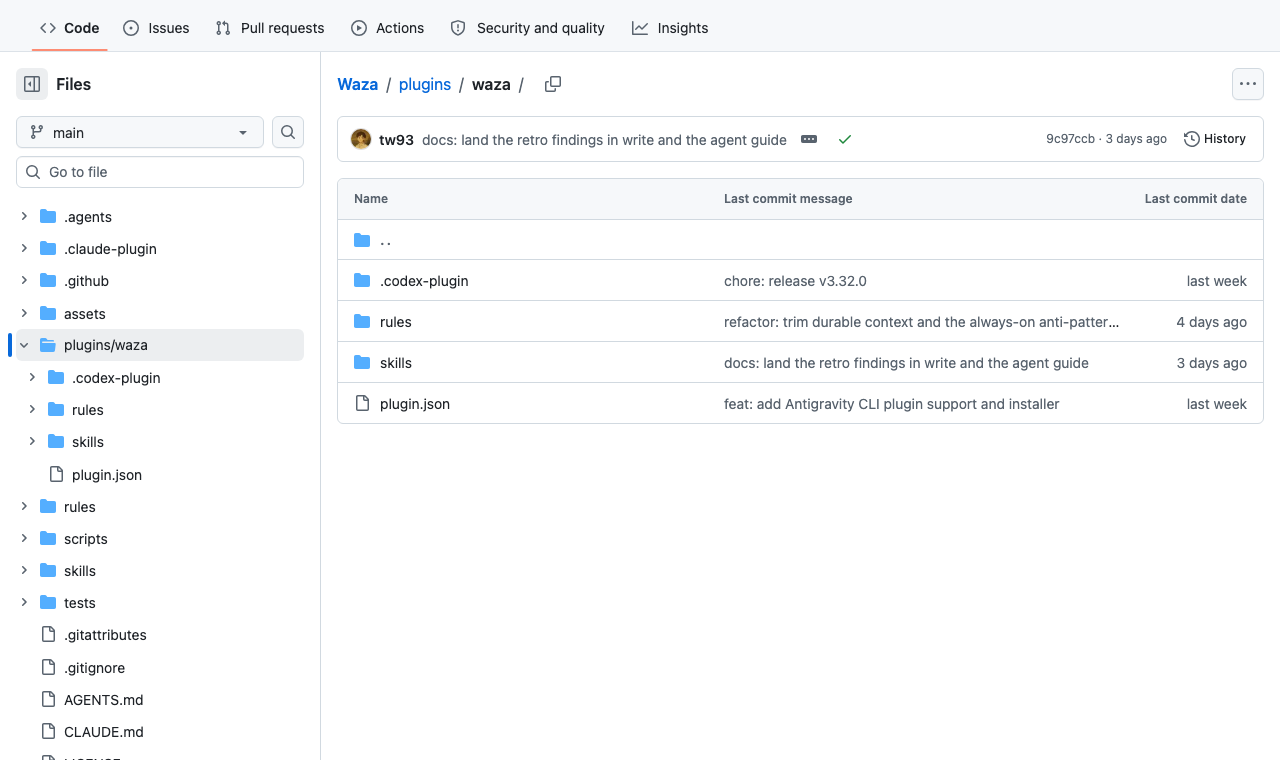Image resolution: width=1280 pixels, height=760 pixels.
Task: Expand the .claude-plugin folder chevron
Action: pyautogui.click(x=24, y=248)
